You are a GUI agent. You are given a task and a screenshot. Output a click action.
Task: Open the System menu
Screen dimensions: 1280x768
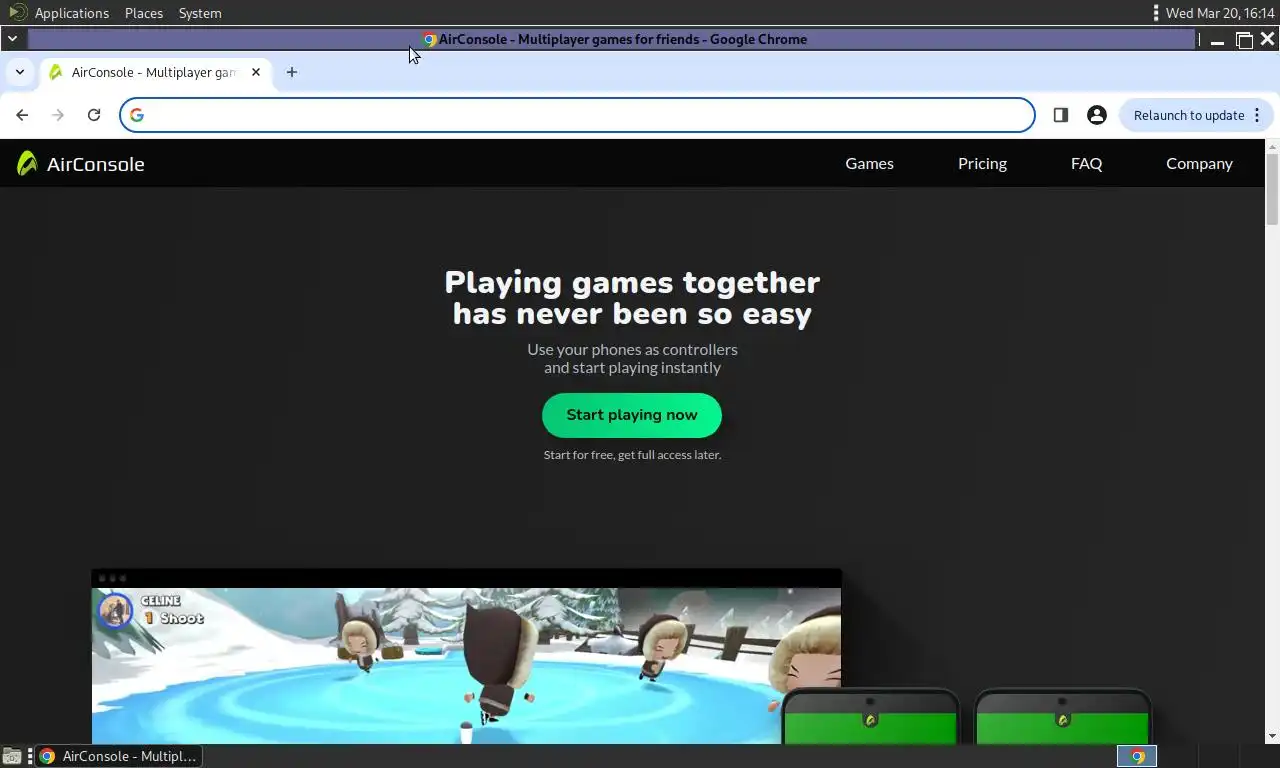(200, 13)
